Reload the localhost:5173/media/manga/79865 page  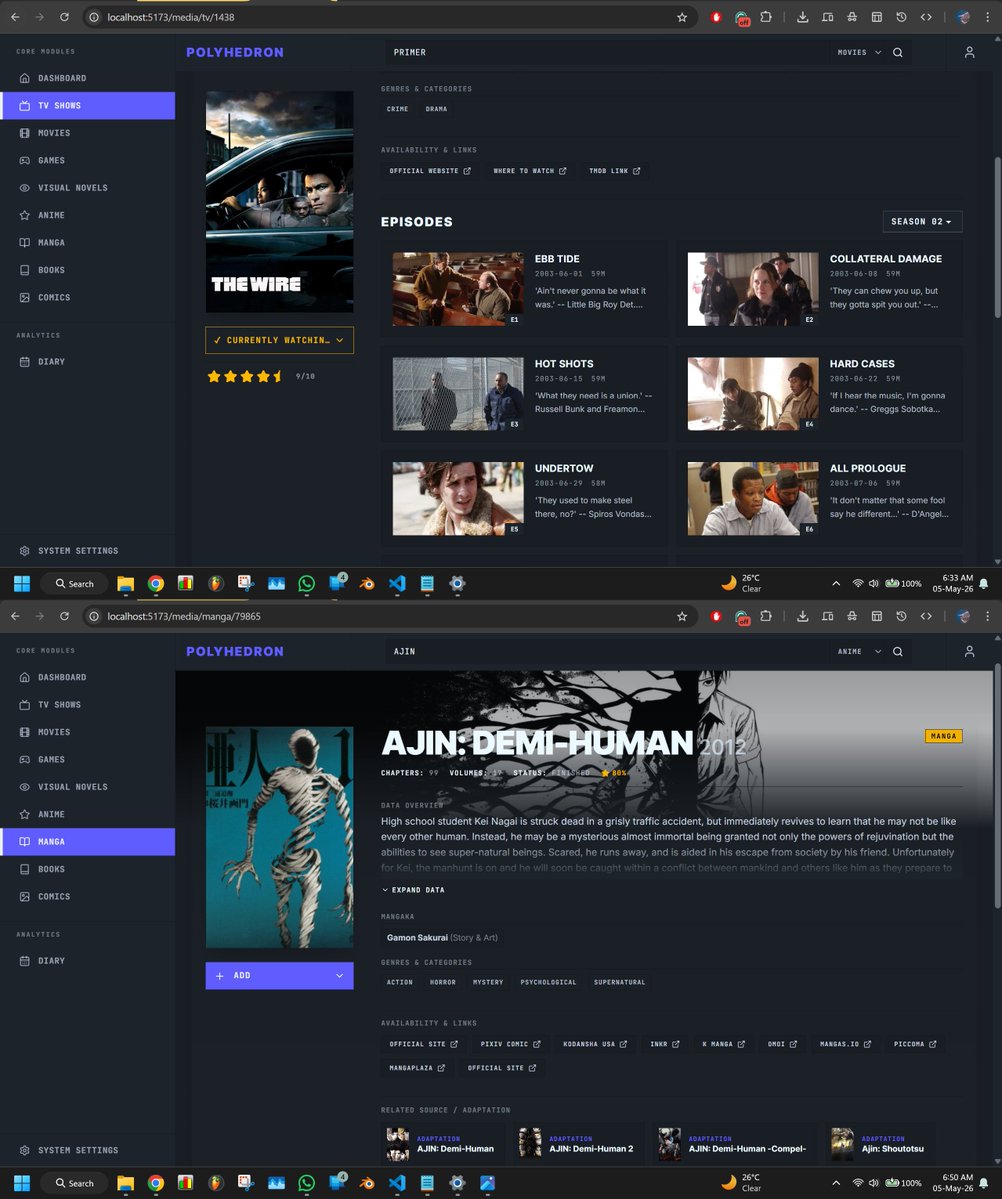(64, 616)
